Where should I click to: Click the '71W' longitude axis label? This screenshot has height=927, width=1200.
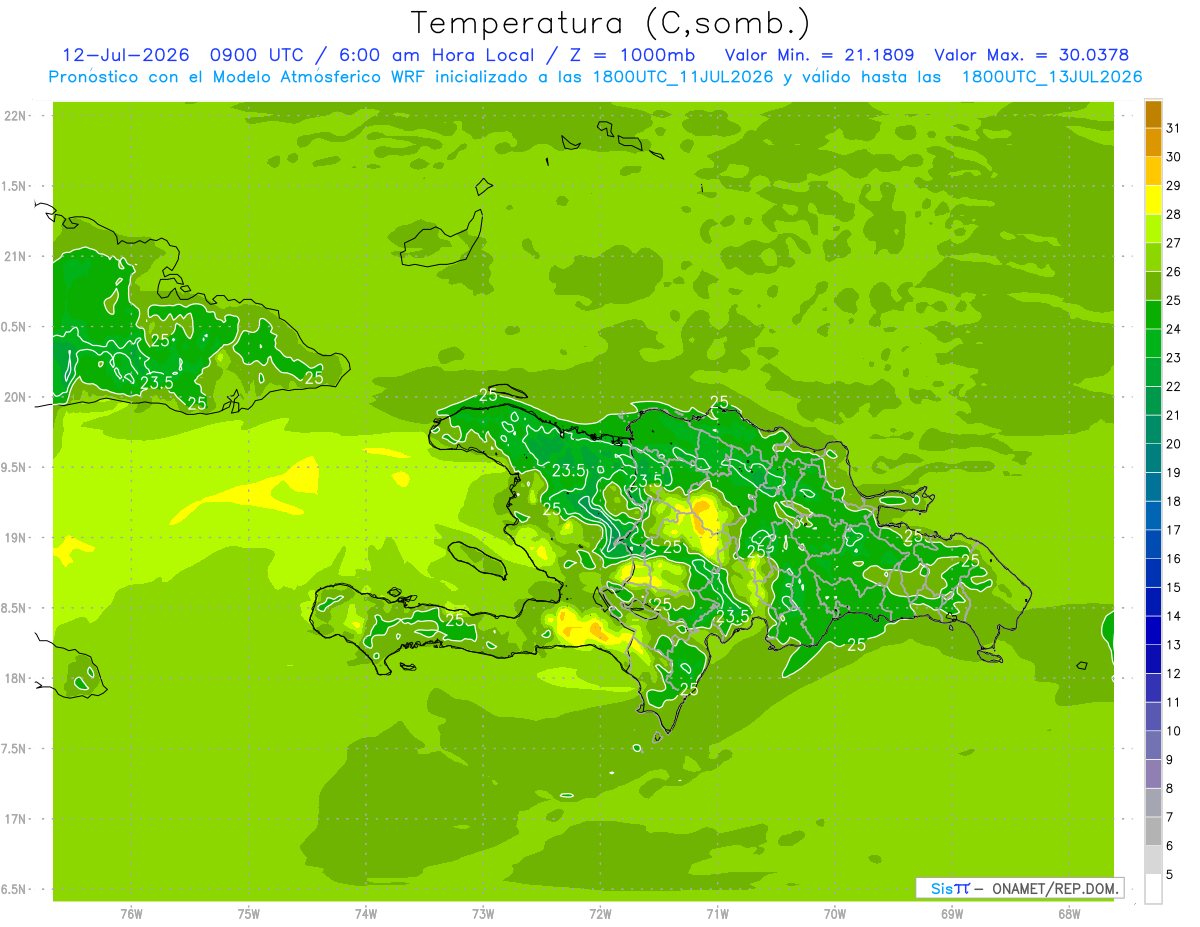[717, 914]
